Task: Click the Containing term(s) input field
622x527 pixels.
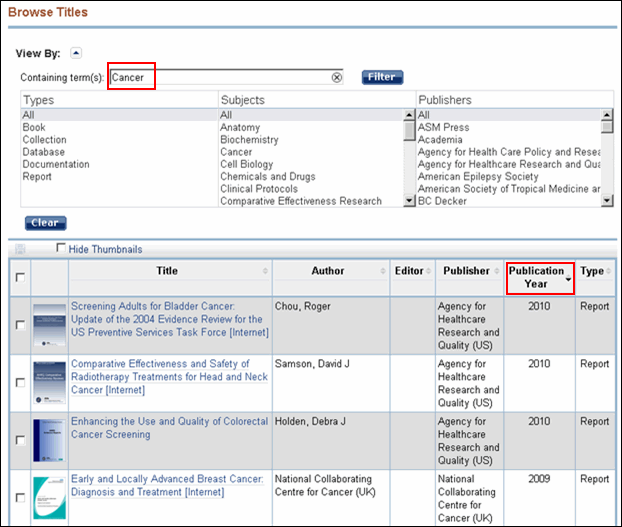Action: pyautogui.click(x=227, y=77)
